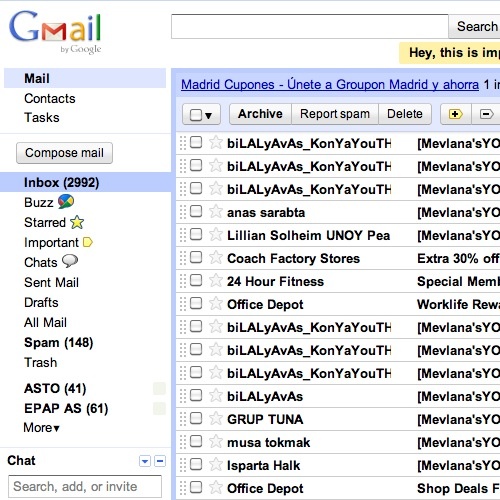Open the 'Worklife Rew' Office Depot subject

pos(458,304)
